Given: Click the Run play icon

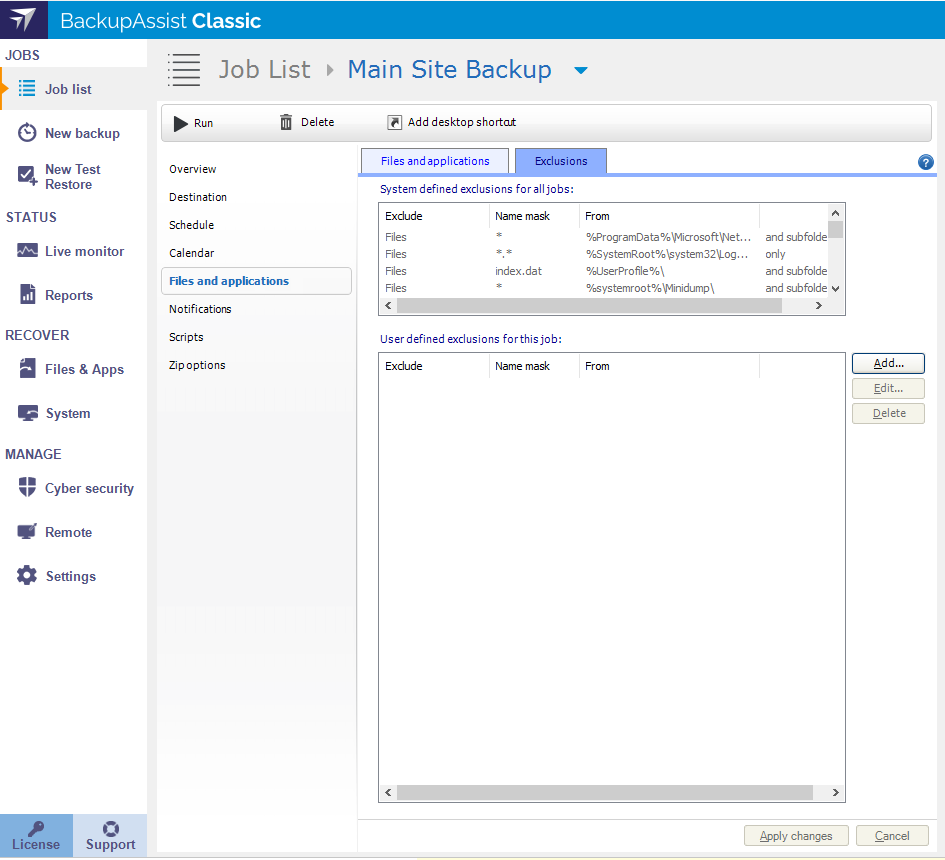Looking at the screenshot, I should (x=180, y=123).
